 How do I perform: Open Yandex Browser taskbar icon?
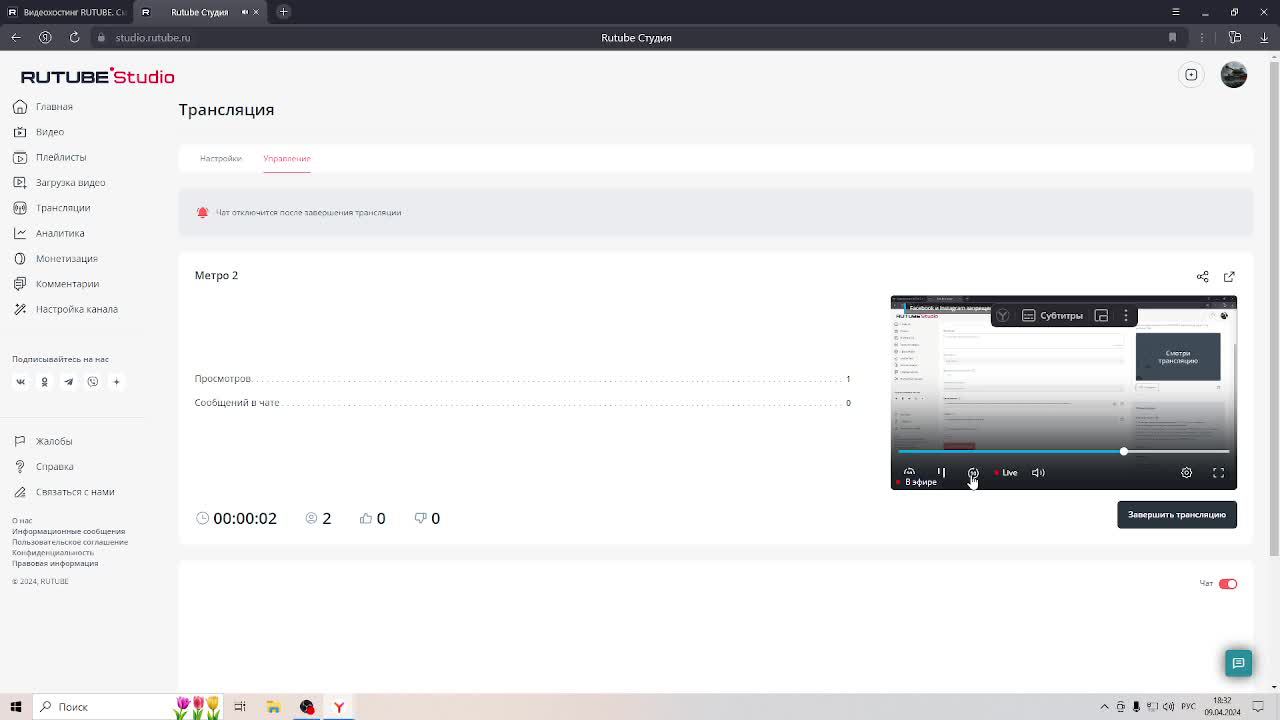click(x=339, y=707)
